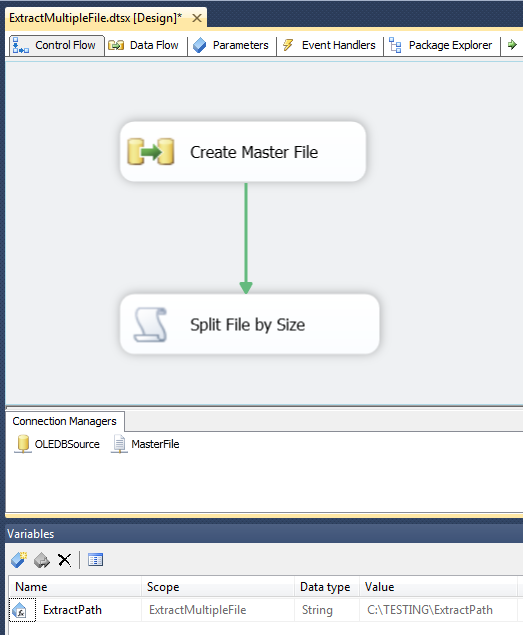Click the Package Explorer tree icon
The width and height of the screenshot is (523, 635).
[395, 45]
